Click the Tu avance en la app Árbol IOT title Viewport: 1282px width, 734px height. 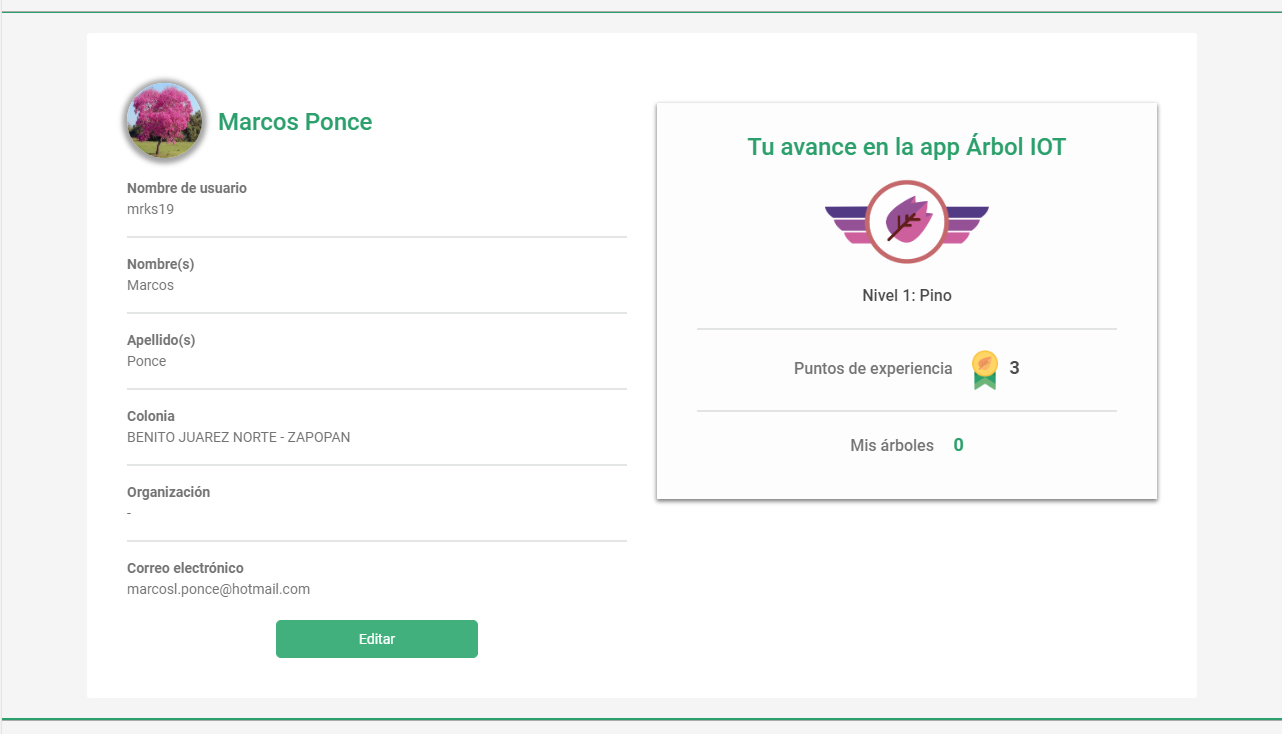(907, 147)
